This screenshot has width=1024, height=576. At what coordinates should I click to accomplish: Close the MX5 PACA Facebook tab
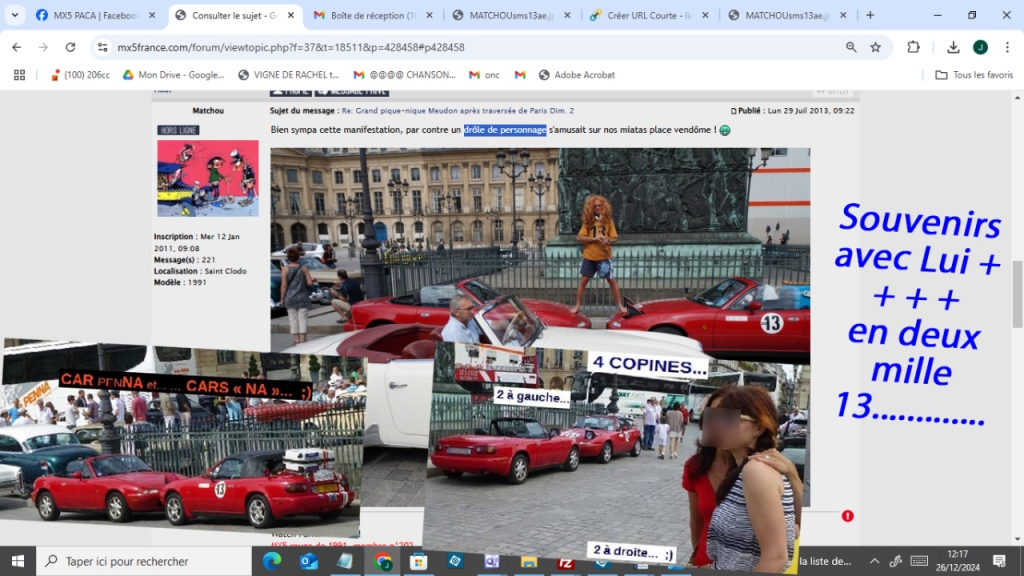pyautogui.click(x=152, y=15)
